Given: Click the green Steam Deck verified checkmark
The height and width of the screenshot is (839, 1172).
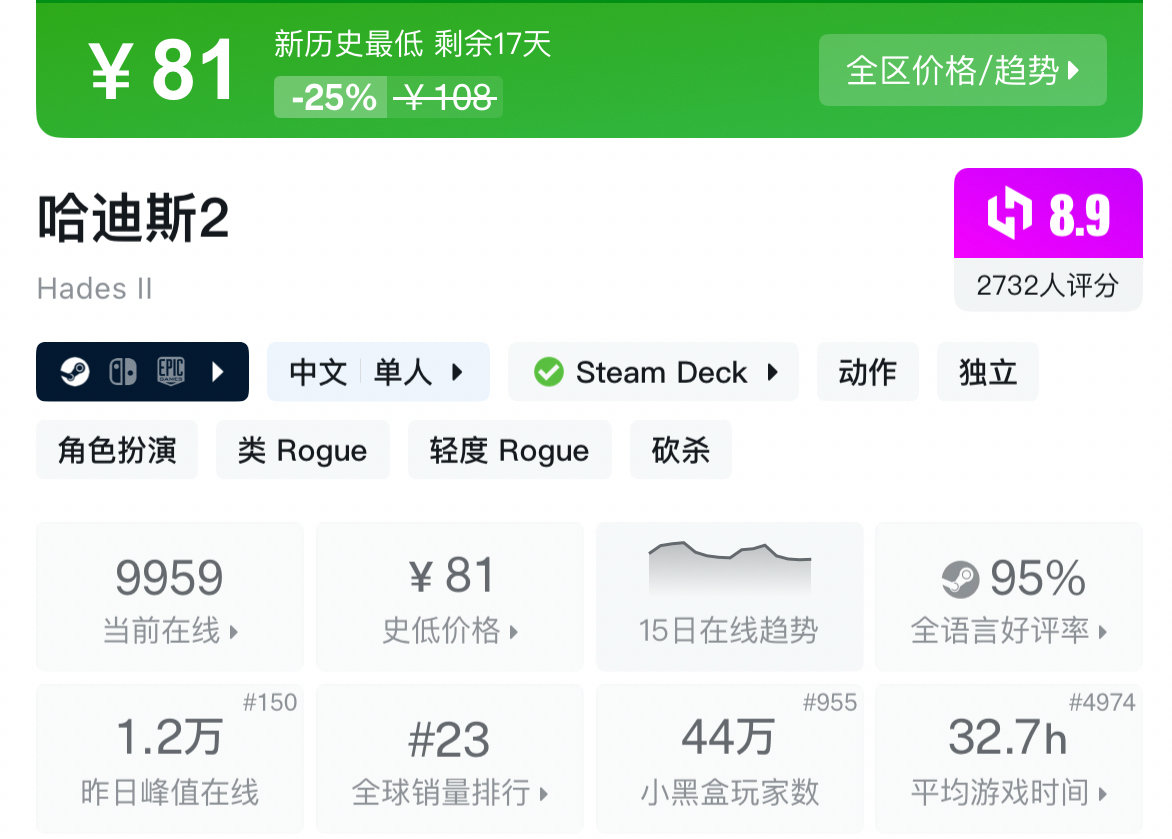Looking at the screenshot, I should [x=548, y=372].
